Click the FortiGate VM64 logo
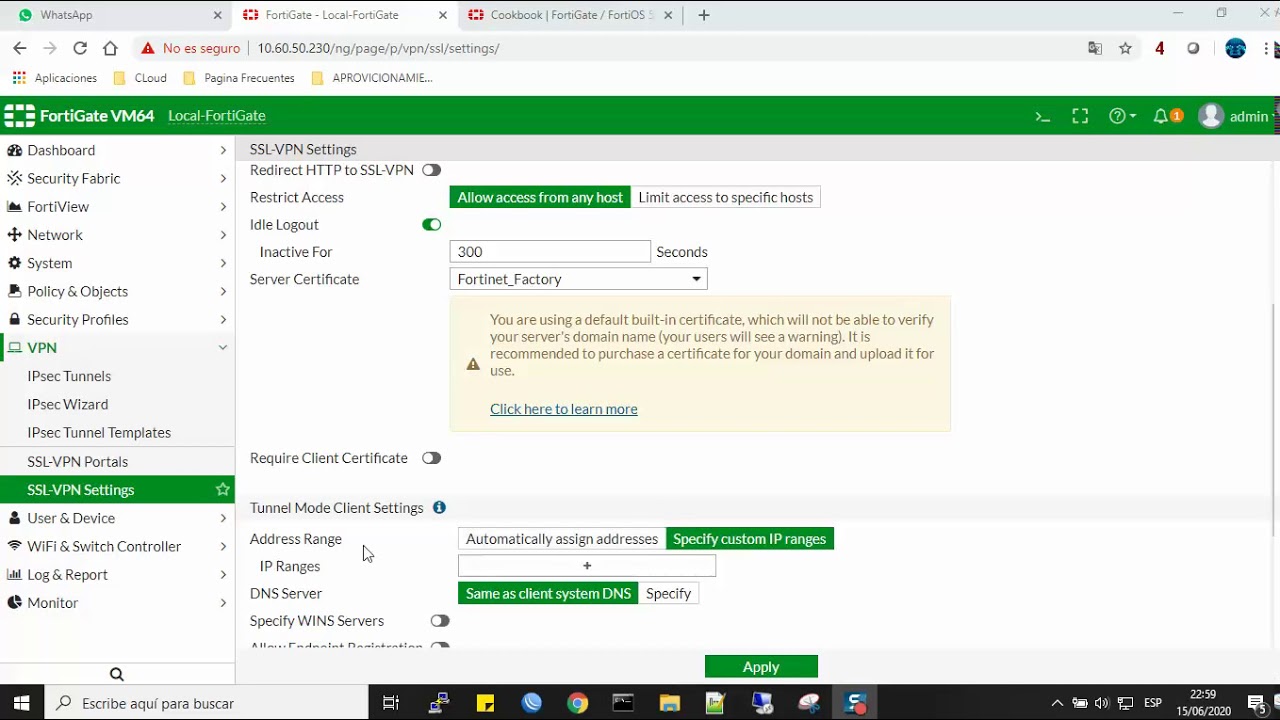The width and height of the screenshot is (1280, 720). (x=79, y=116)
